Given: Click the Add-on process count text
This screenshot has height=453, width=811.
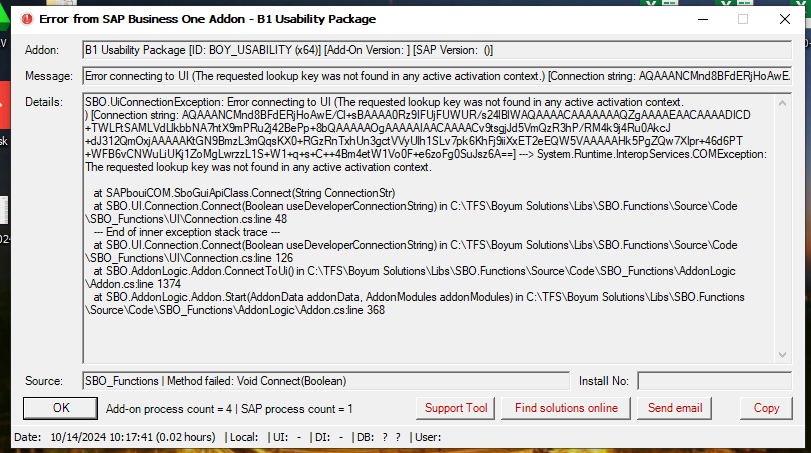Looking at the screenshot, I should [x=169, y=409].
